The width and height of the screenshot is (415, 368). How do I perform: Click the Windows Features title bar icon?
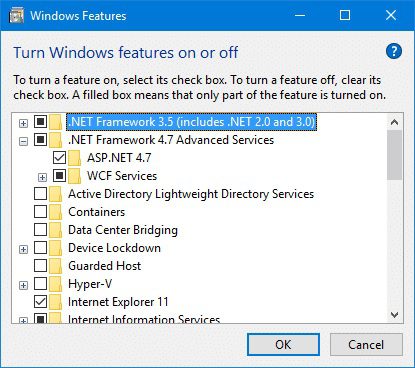pyautogui.click(x=16, y=16)
